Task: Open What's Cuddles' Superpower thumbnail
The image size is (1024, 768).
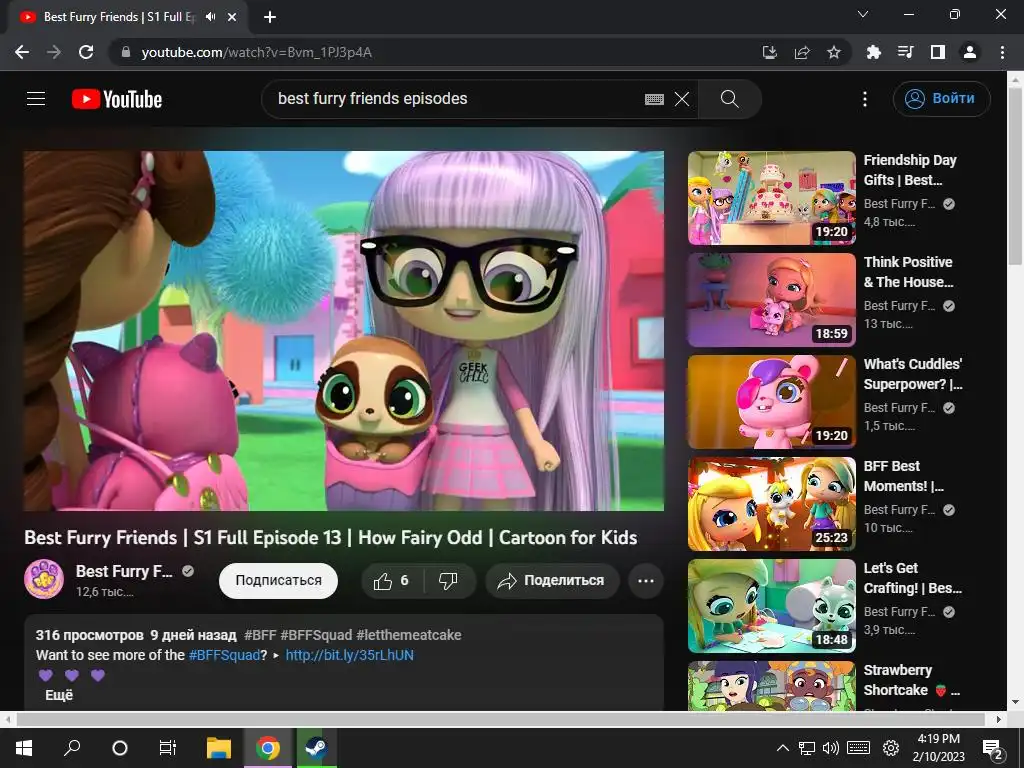Action: pyautogui.click(x=771, y=402)
